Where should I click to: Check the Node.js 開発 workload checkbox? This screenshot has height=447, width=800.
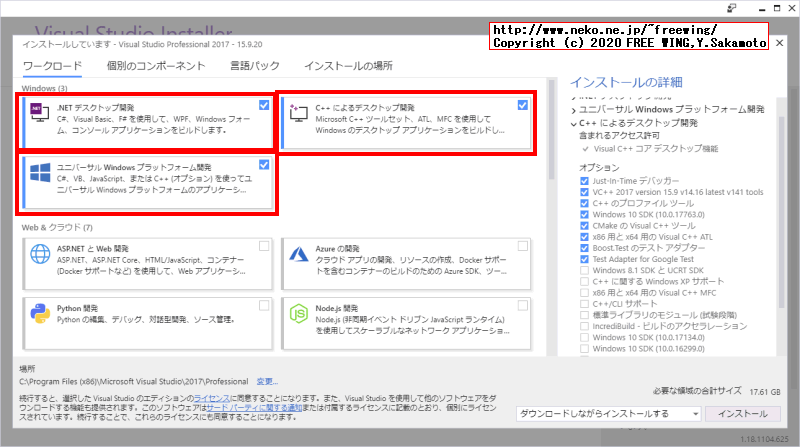tap(522, 306)
